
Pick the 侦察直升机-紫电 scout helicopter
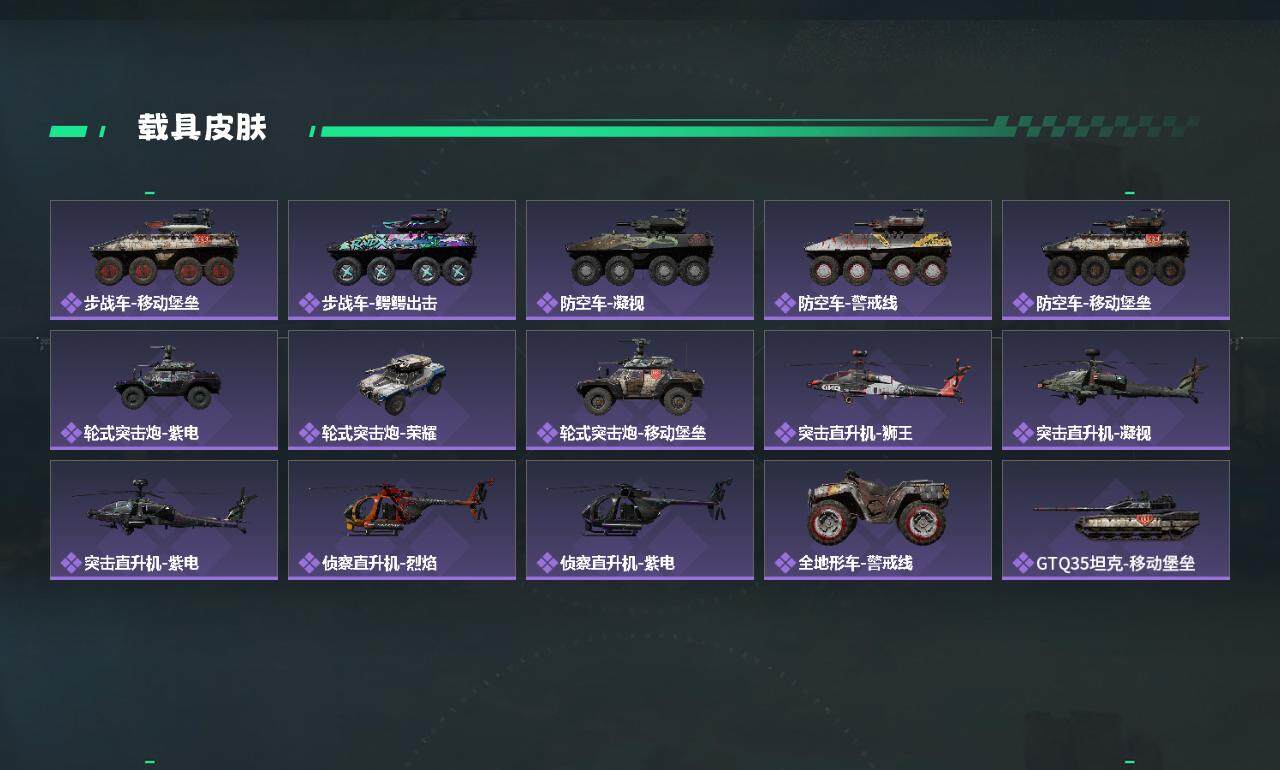tap(640, 520)
